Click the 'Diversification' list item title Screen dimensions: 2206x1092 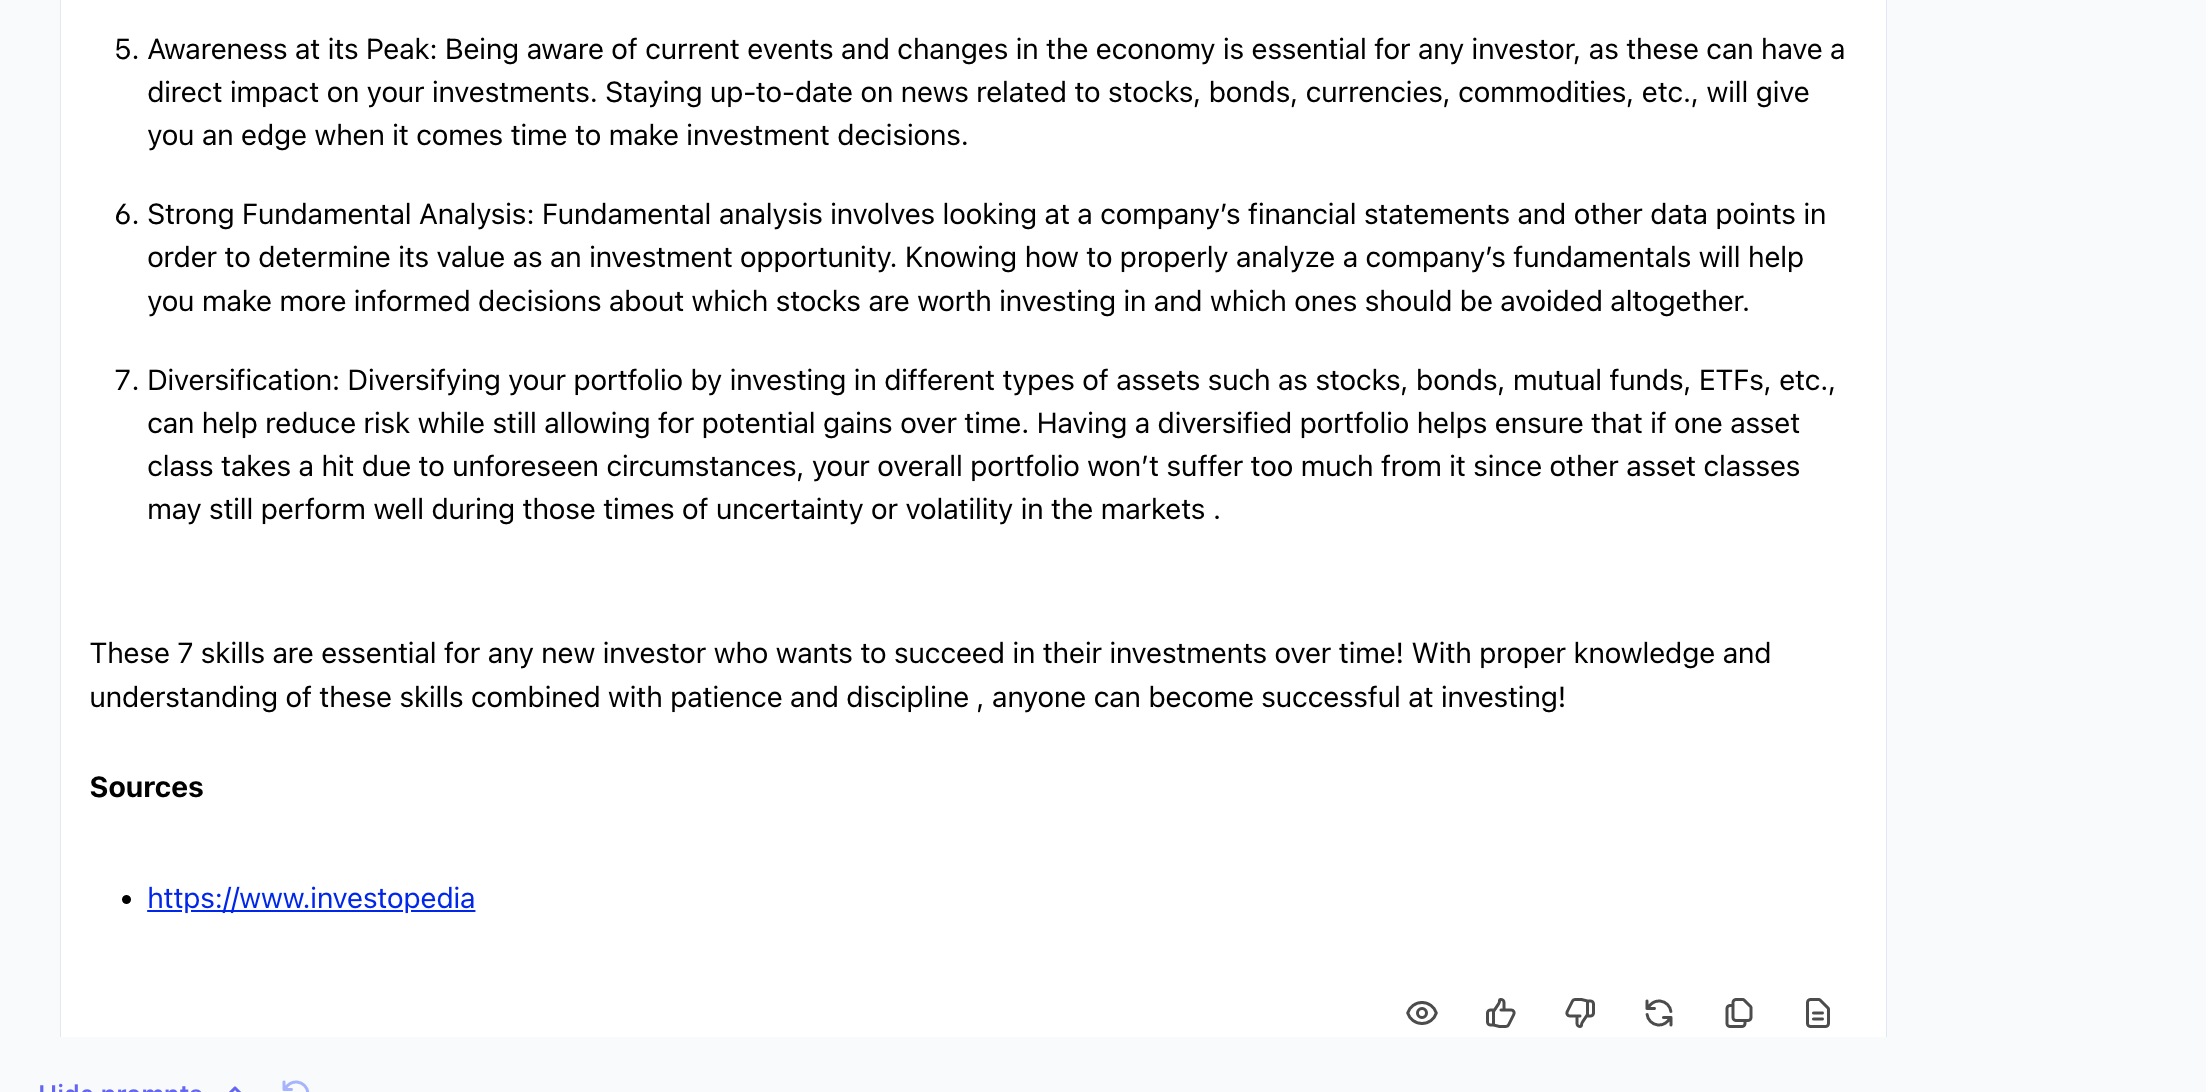[243, 380]
